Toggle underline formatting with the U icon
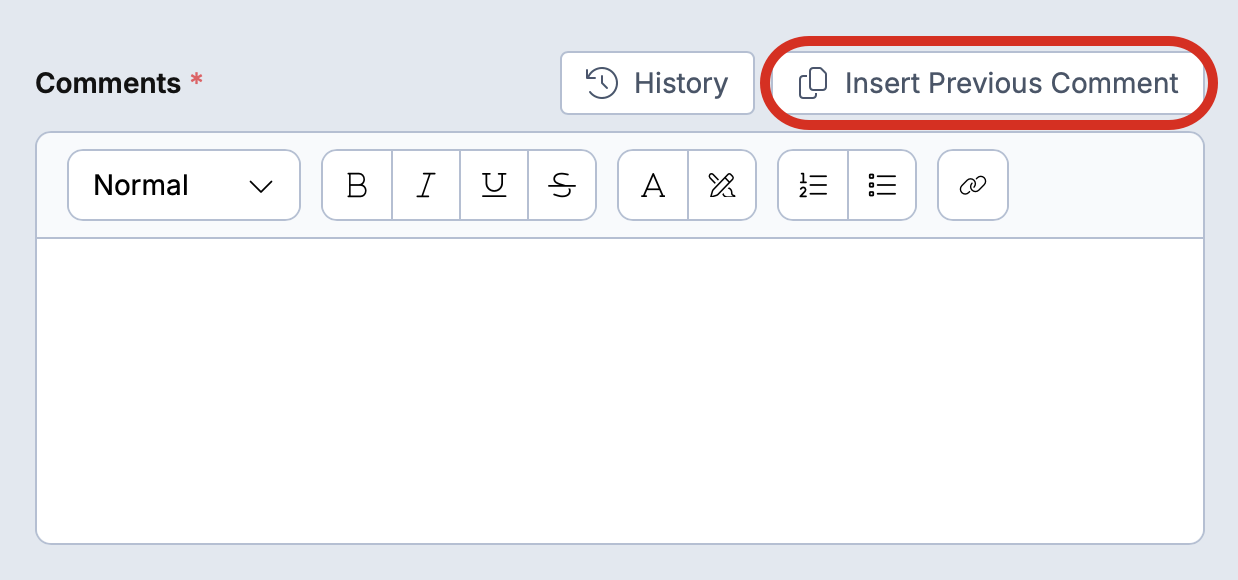The image size is (1238, 580). coord(494,185)
